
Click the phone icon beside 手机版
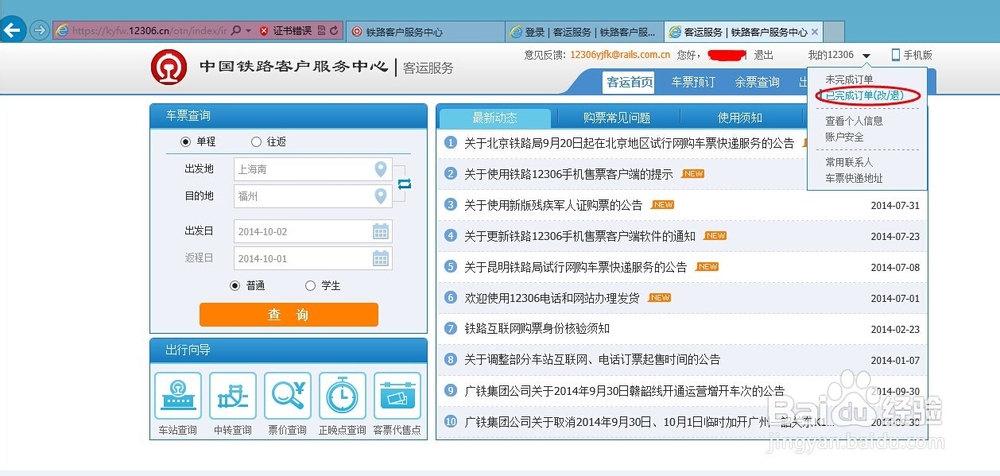[895, 55]
